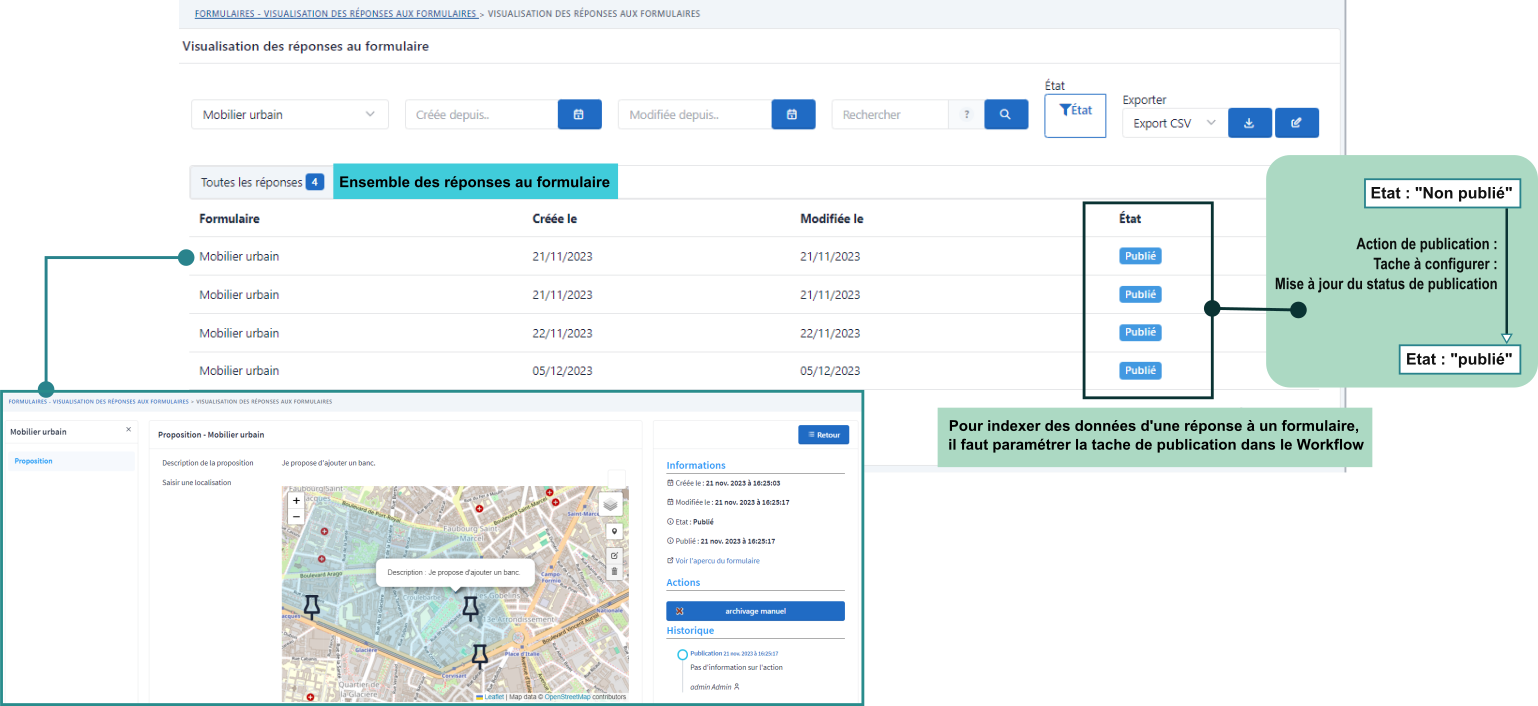Click the trash icon on the map toolbar
Image resolution: width=1538 pixels, height=706 pixels.
(x=614, y=571)
